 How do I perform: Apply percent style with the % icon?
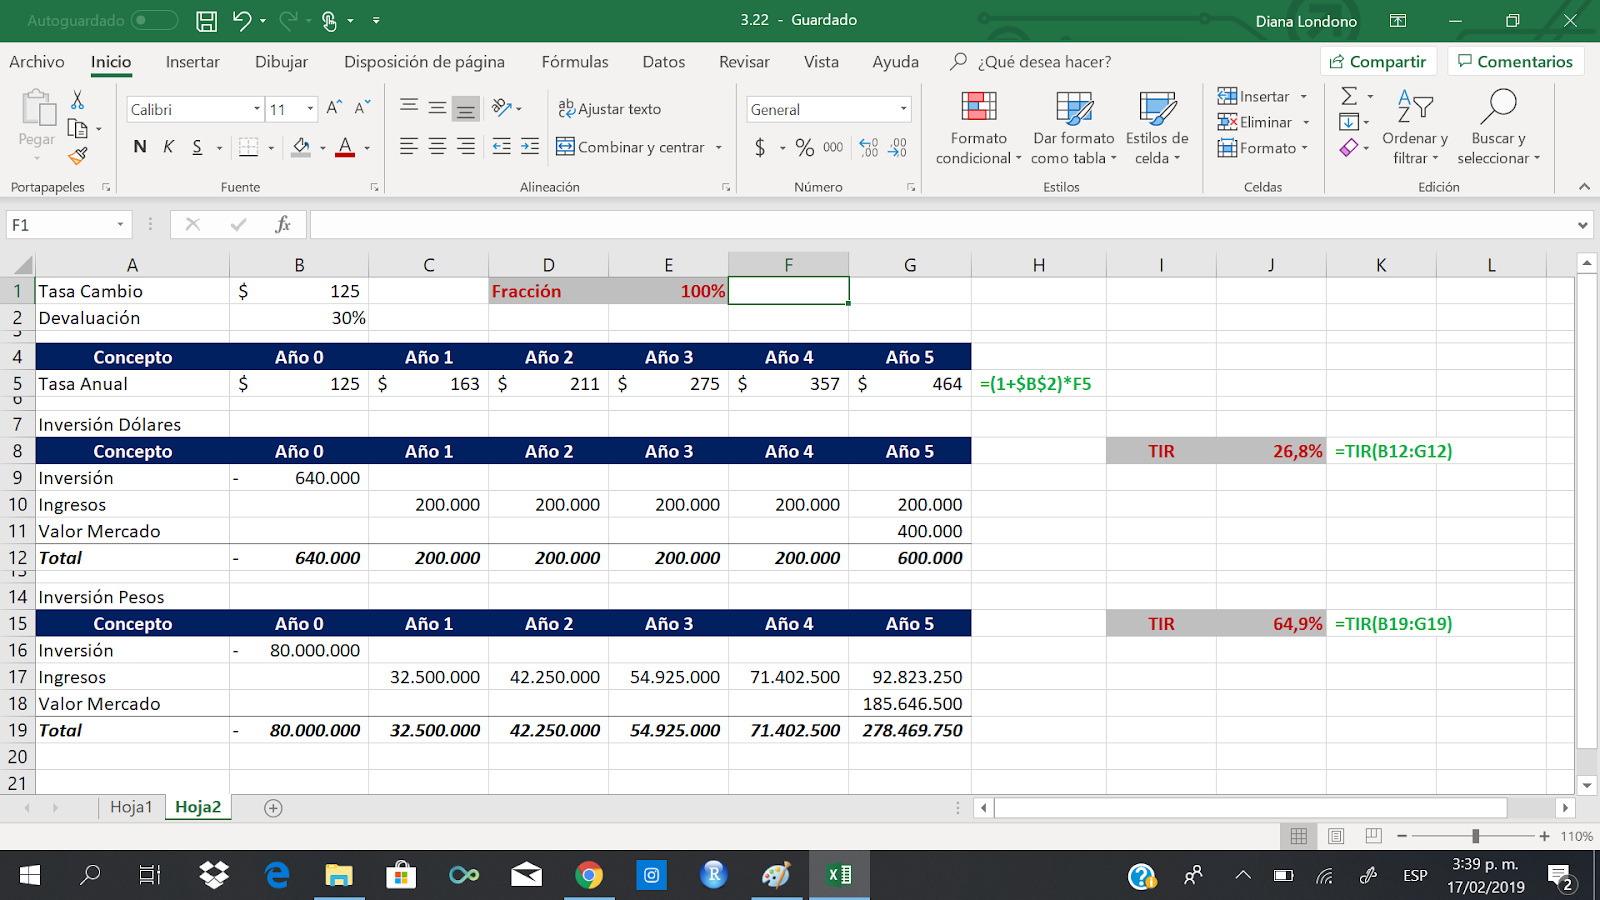(x=804, y=147)
